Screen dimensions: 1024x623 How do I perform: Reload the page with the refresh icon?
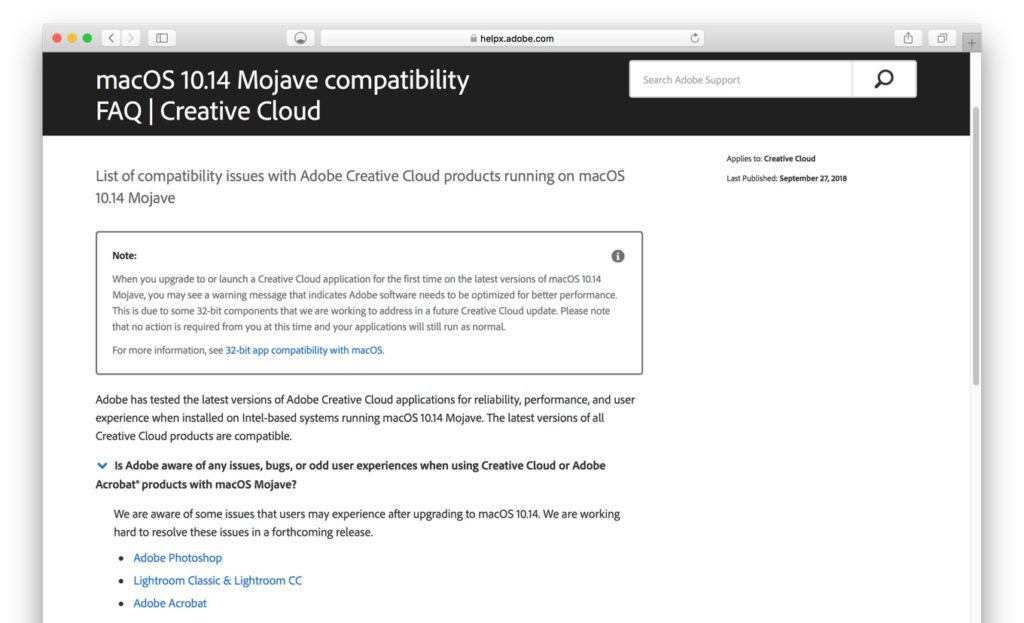pyautogui.click(x=695, y=38)
